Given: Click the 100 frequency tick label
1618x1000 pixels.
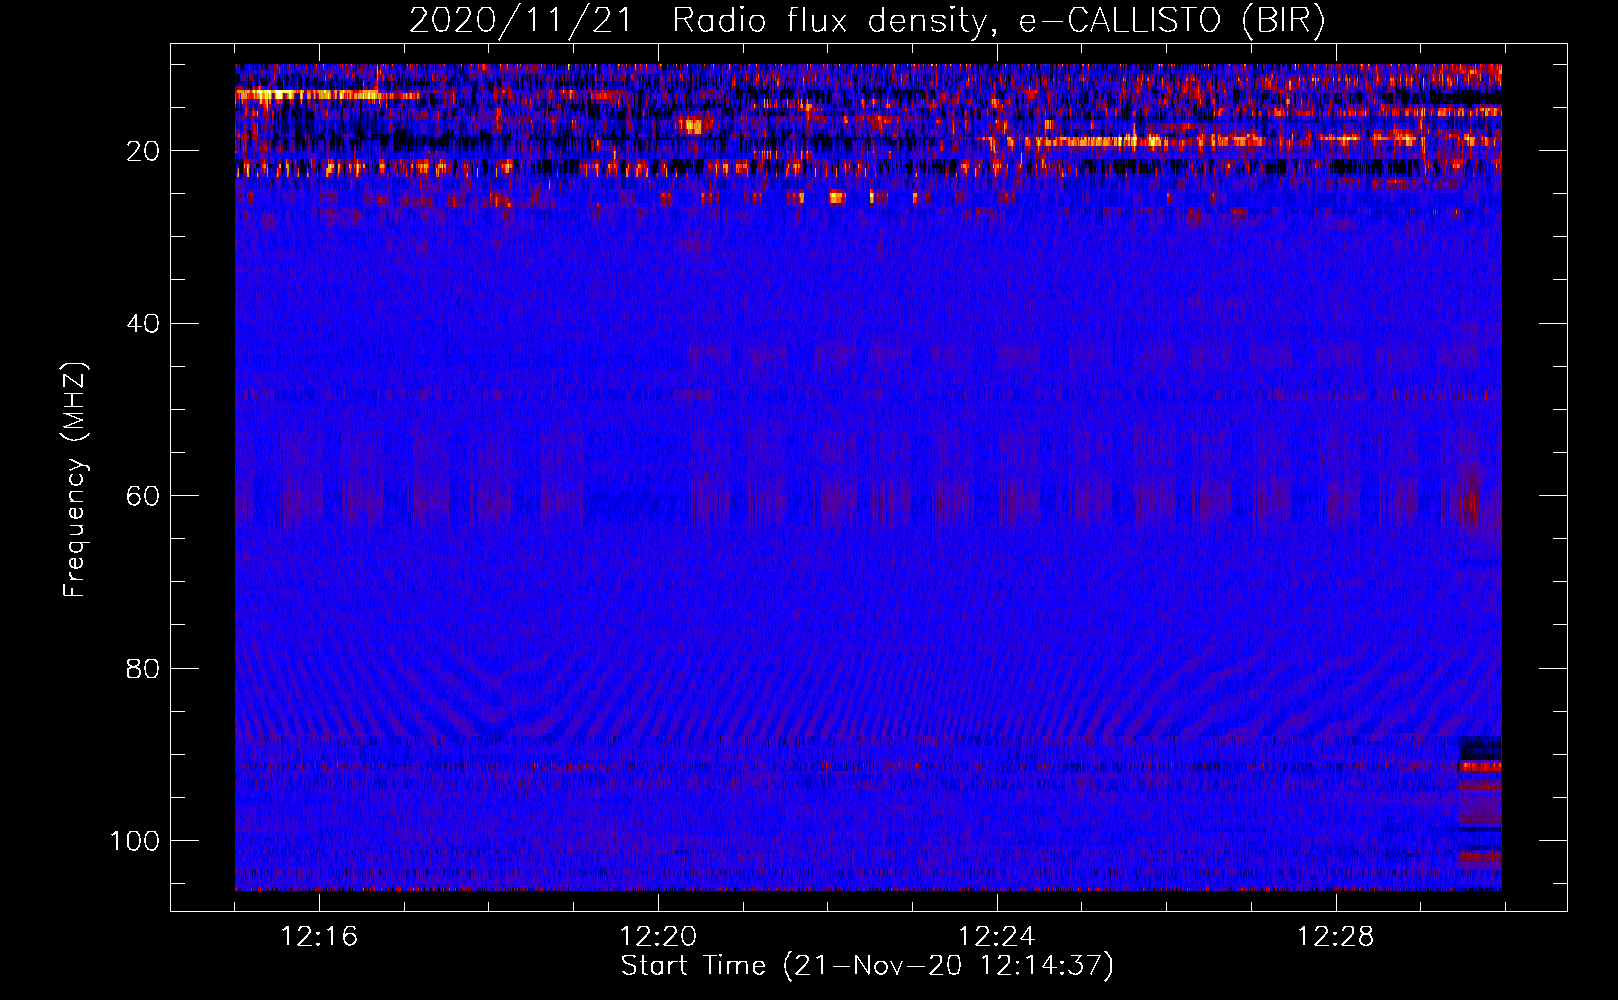Looking at the screenshot, I should click(135, 841).
